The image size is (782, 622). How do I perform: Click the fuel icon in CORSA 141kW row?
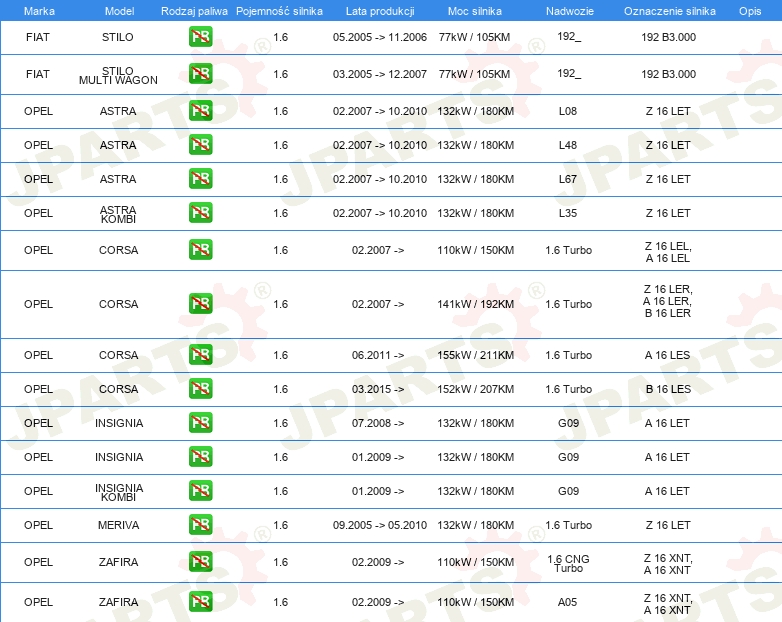[x=200, y=304]
